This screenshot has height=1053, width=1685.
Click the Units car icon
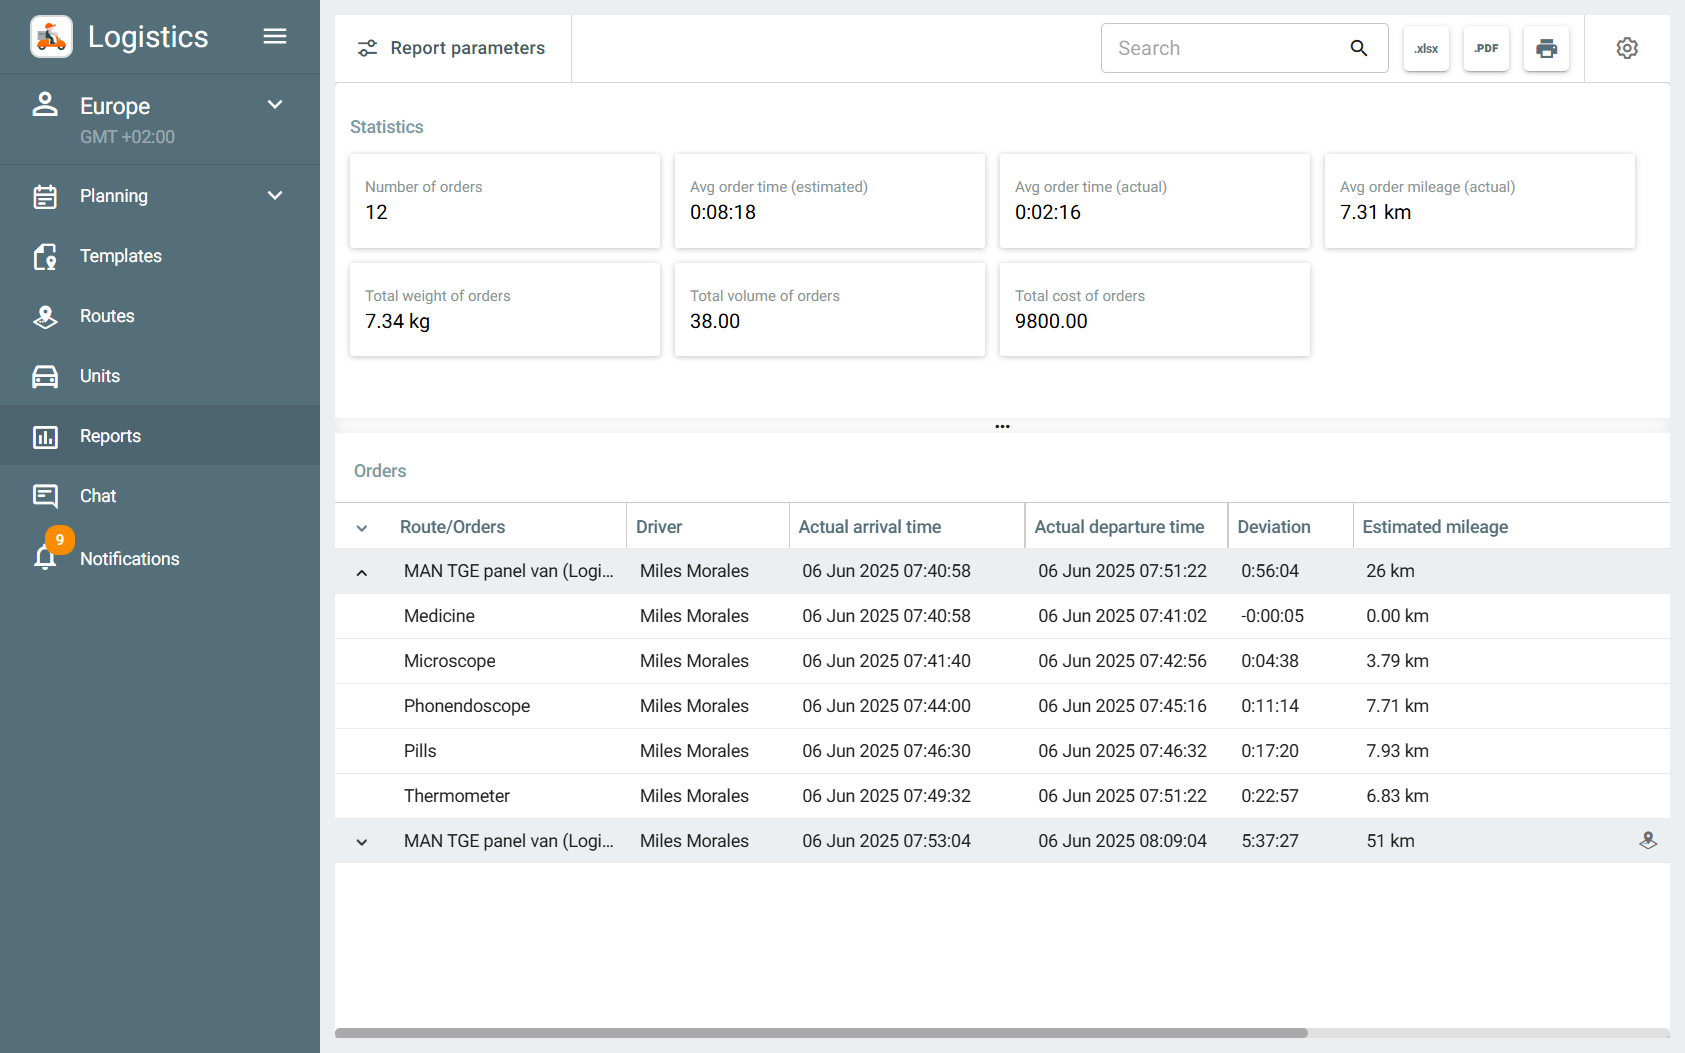45,376
